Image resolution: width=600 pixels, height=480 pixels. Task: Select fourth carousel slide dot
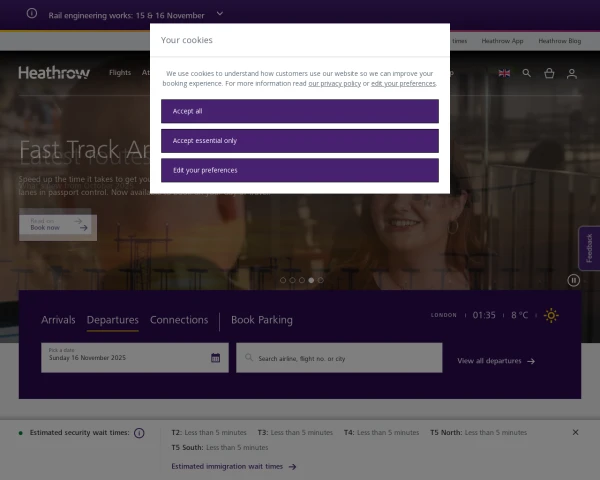(311, 280)
